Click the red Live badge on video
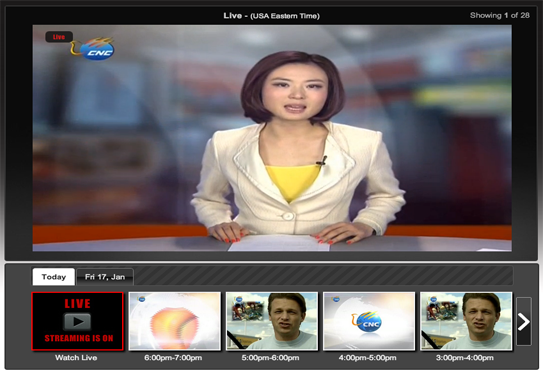Viewport: 543px width, 372px height. click(59, 37)
